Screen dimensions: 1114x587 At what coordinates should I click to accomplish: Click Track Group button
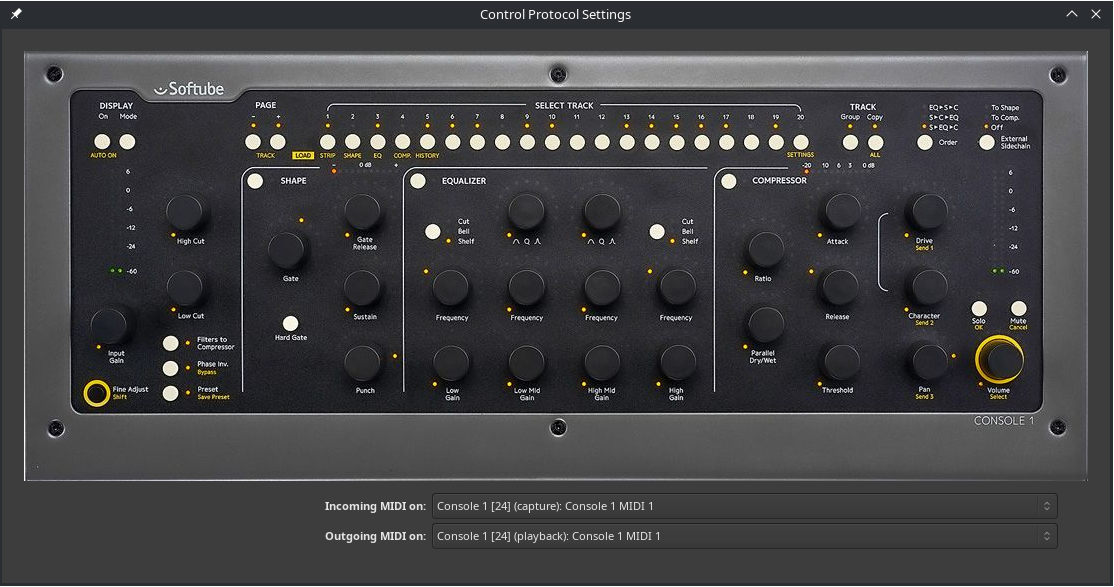(850, 142)
